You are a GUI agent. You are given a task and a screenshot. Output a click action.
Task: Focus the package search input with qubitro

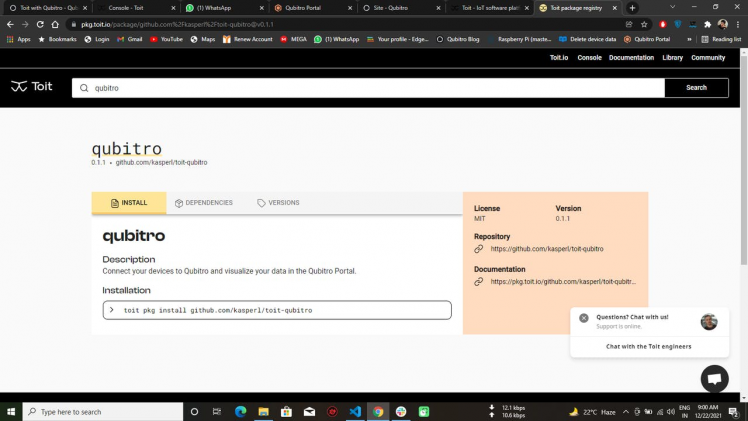coord(368,88)
